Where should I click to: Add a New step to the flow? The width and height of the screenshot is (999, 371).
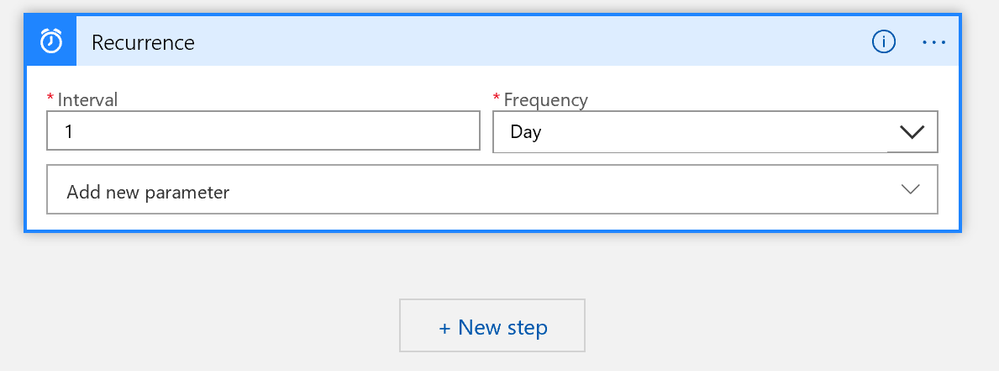(x=492, y=325)
